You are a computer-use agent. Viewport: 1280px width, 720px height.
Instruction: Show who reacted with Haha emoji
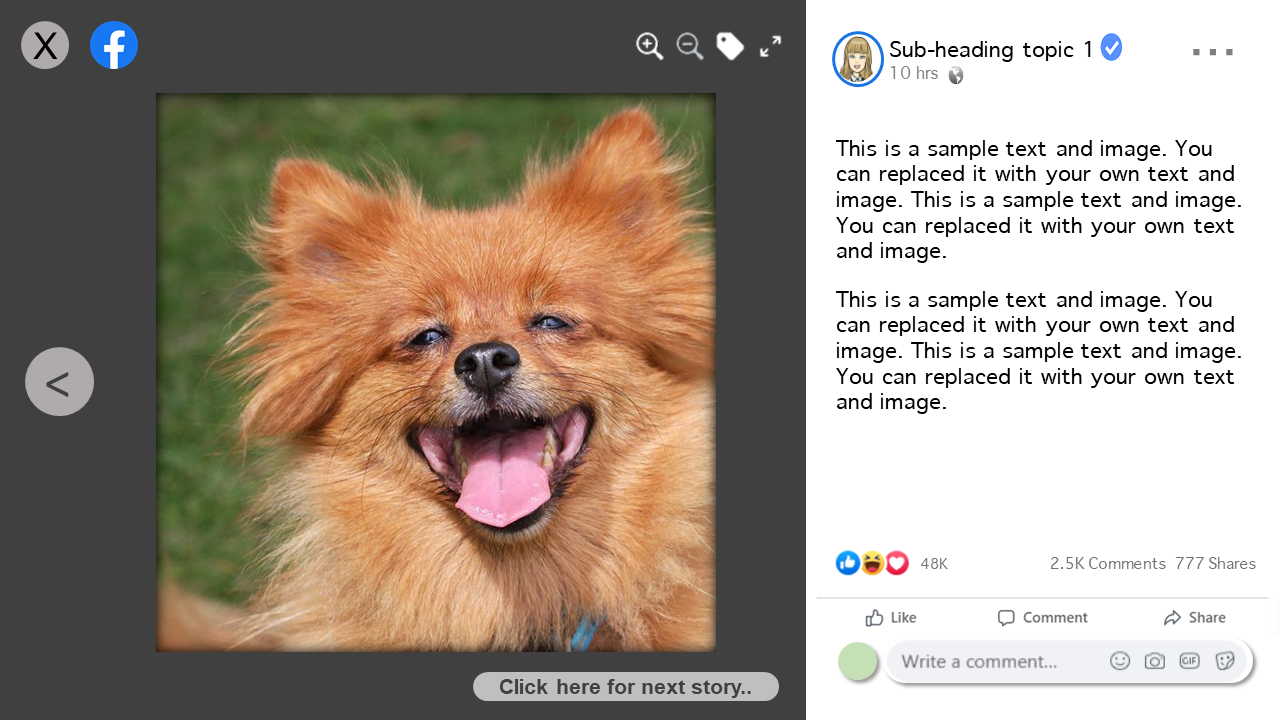pos(872,563)
